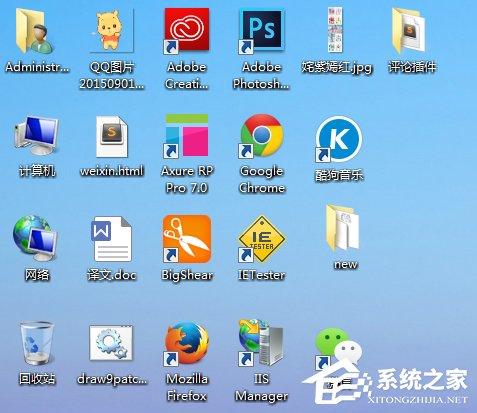Click the 姹紫嫣红.jpg file name text
The width and height of the screenshot is (477, 413).
point(337,68)
